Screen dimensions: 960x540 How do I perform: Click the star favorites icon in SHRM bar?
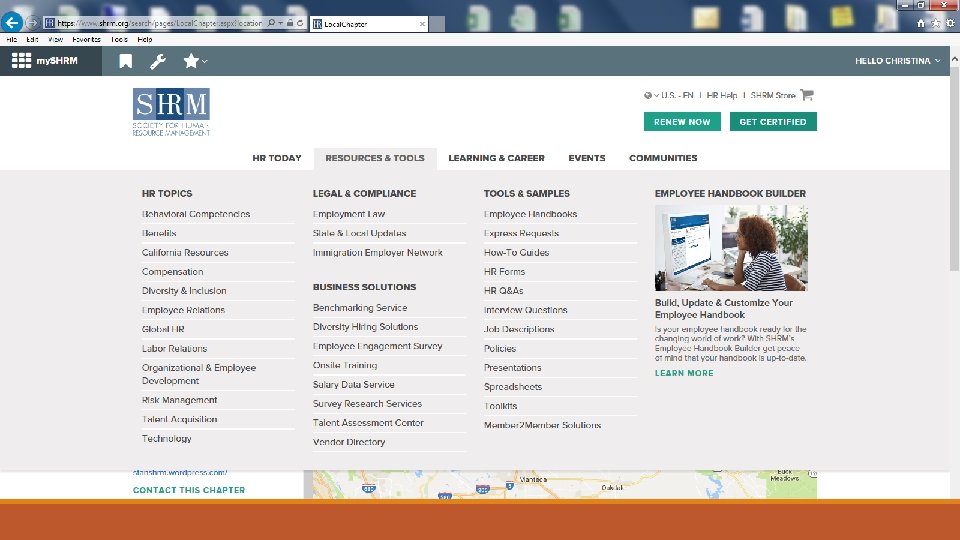(191, 61)
